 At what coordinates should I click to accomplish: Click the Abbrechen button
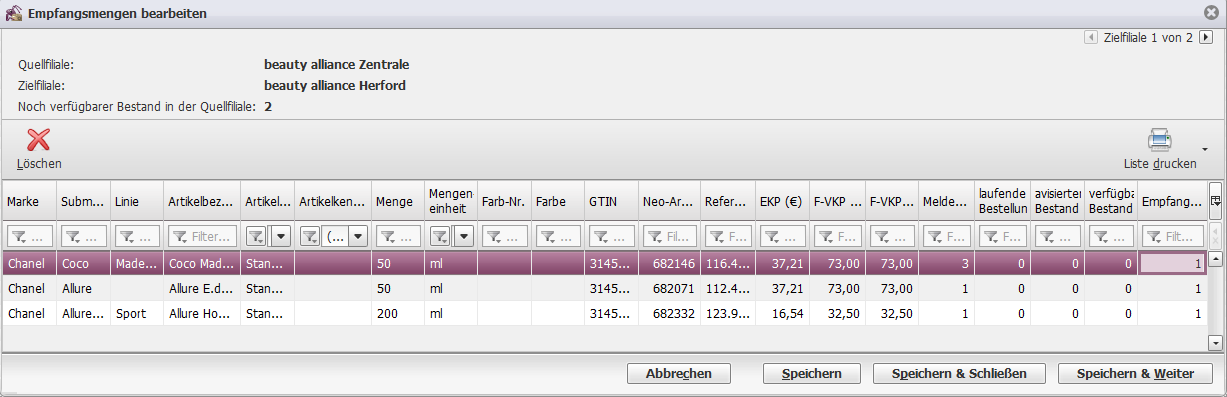(x=679, y=373)
